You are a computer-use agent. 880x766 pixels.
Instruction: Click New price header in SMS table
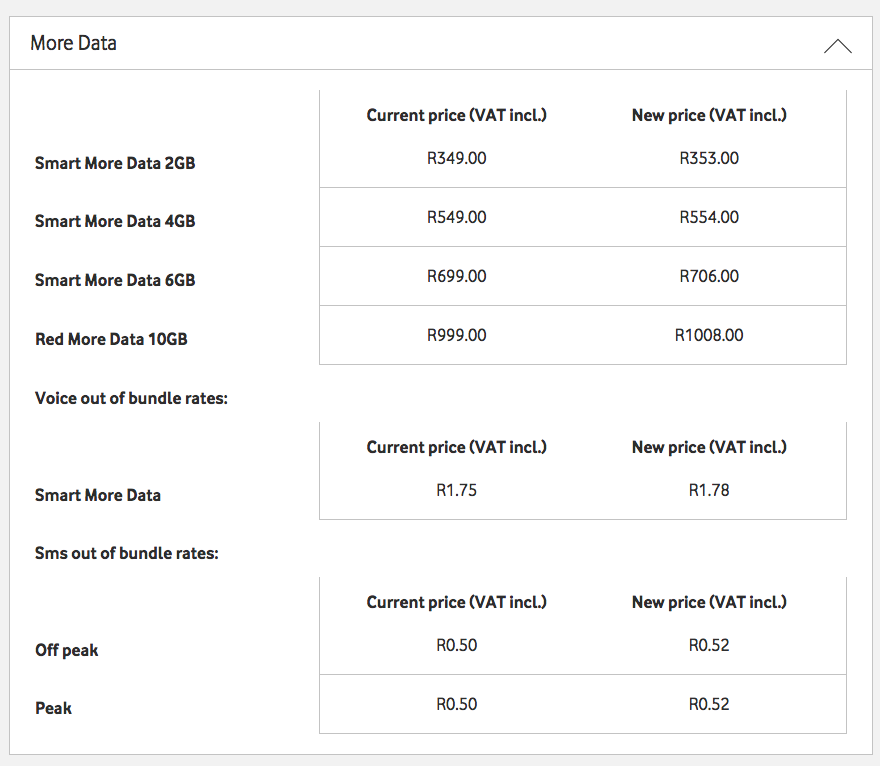pyautogui.click(x=709, y=602)
